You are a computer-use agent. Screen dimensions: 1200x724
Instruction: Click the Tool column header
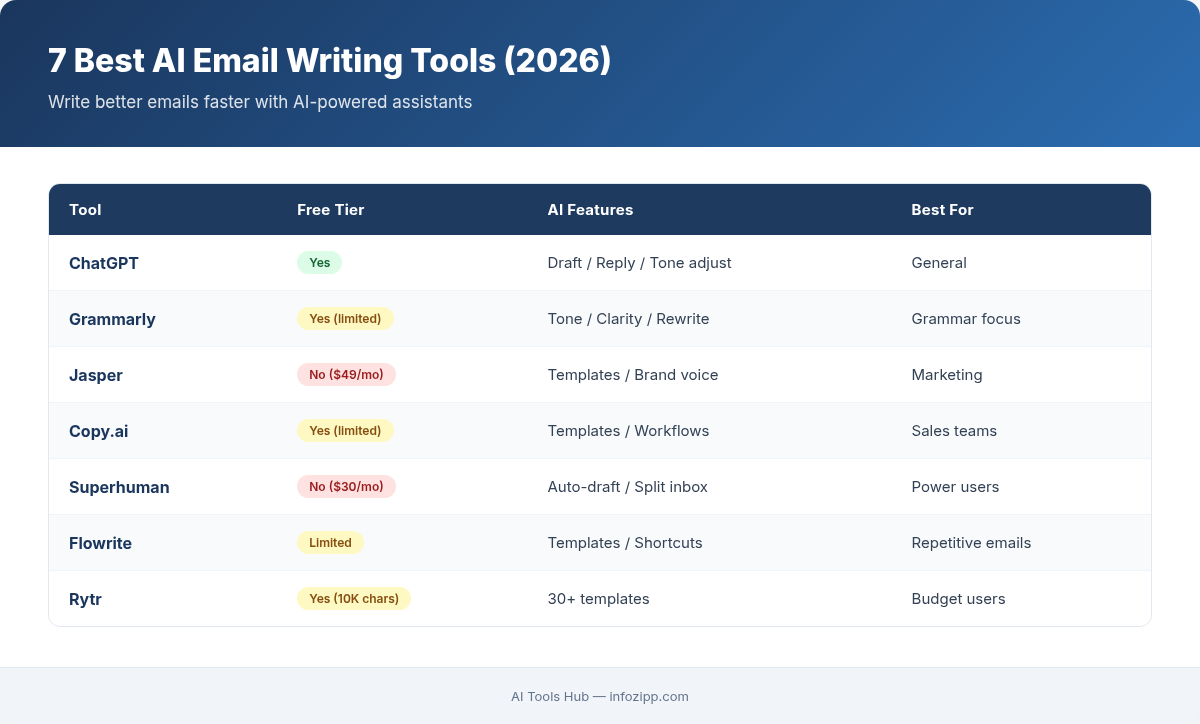(85, 210)
